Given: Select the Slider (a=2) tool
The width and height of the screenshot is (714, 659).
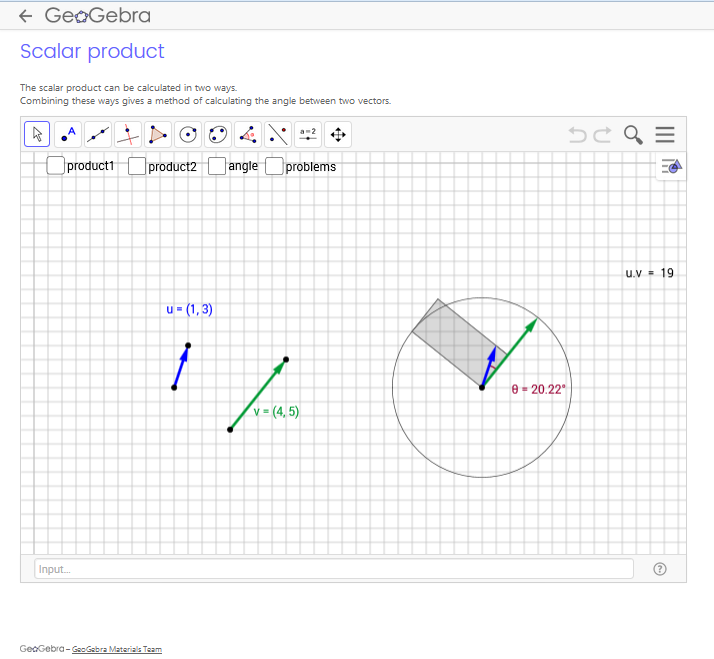Looking at the screenshot, I should (308, 134).
